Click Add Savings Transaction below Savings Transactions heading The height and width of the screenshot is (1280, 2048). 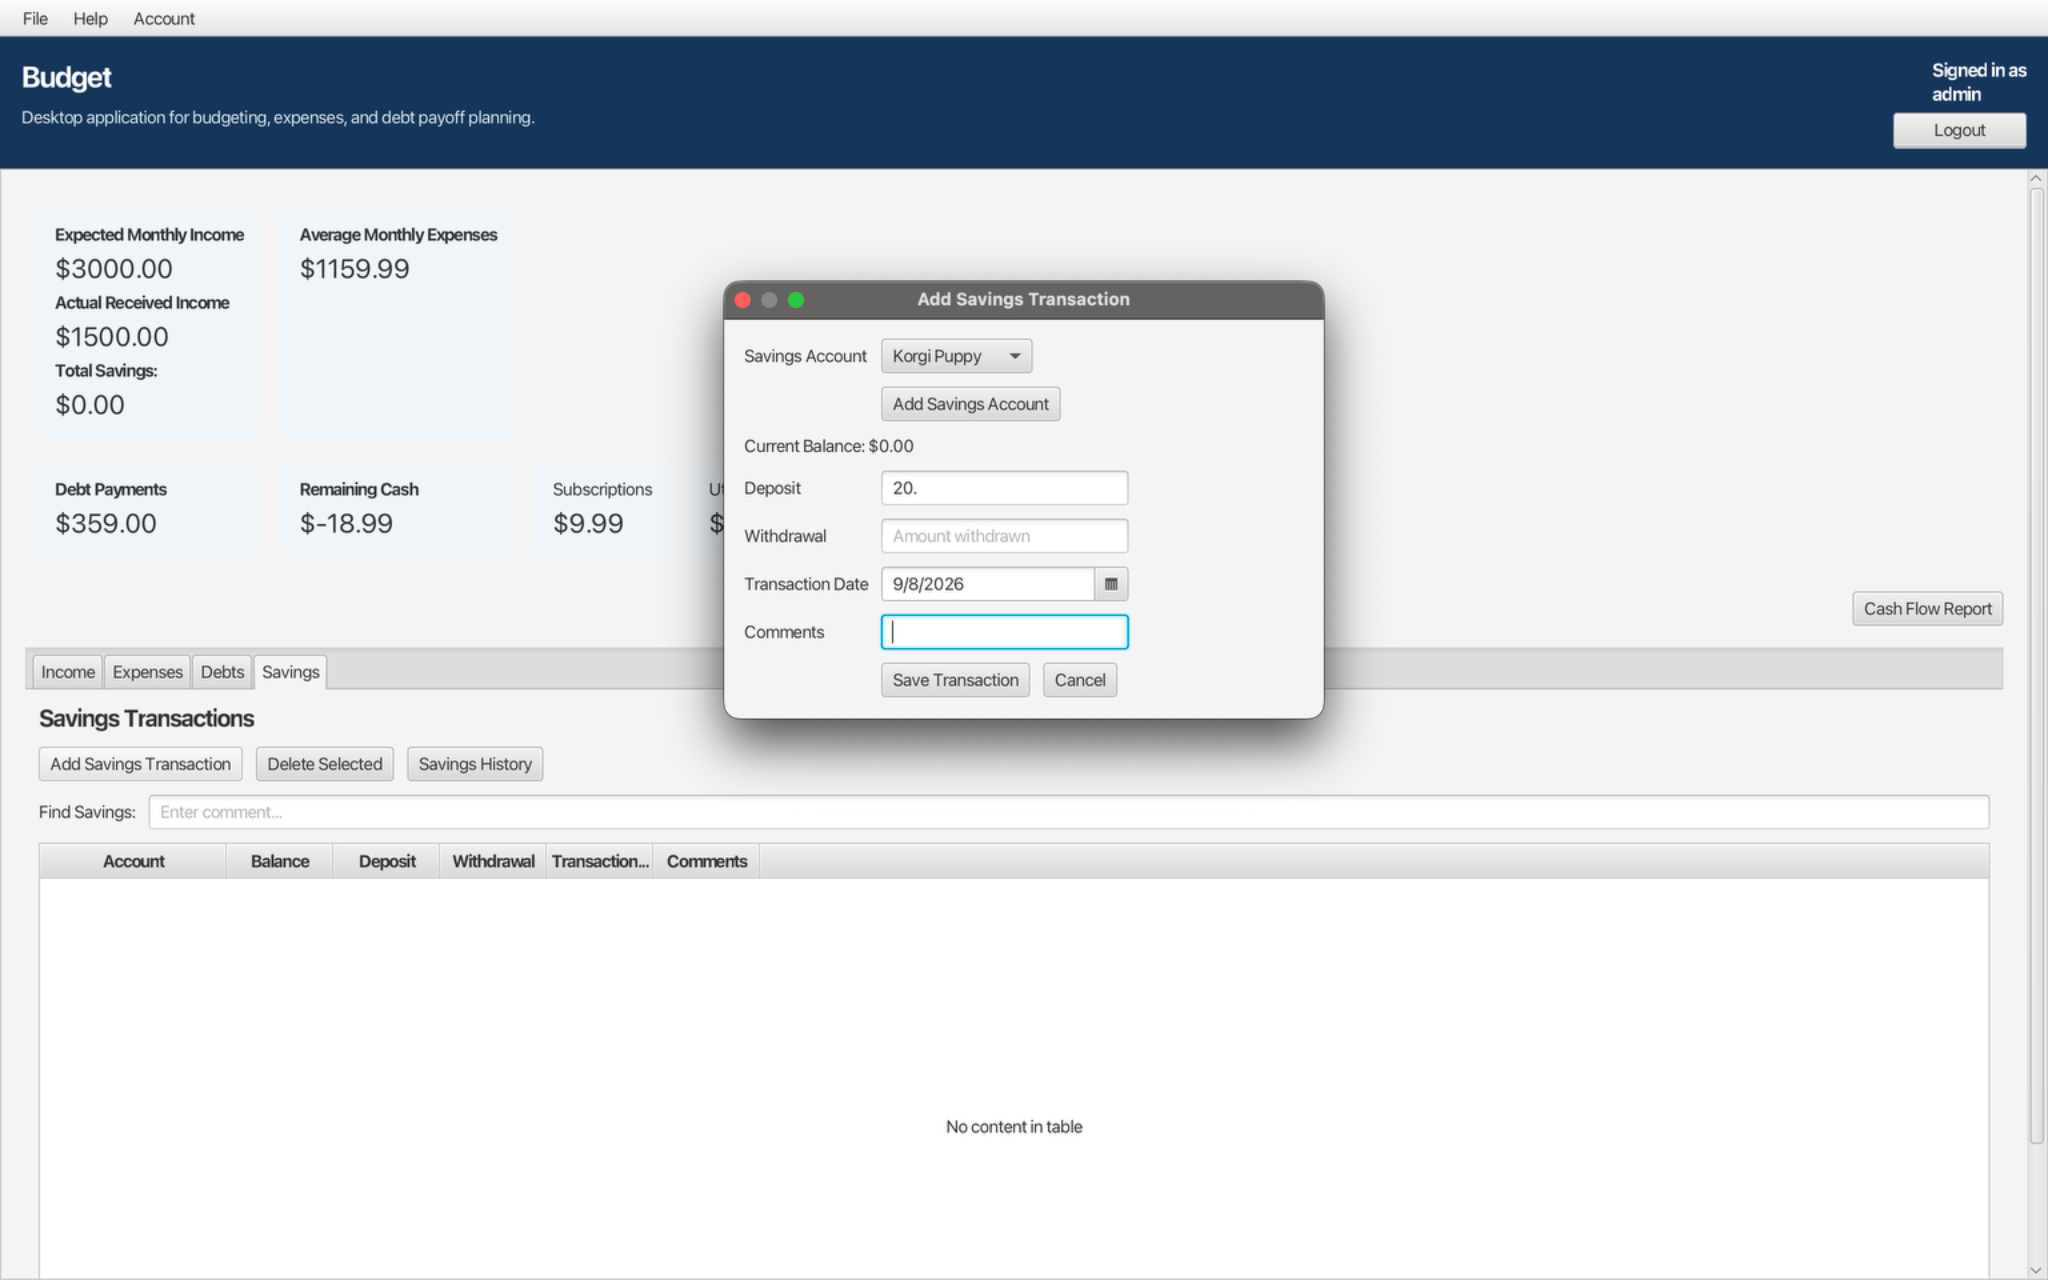coord(140,764)
